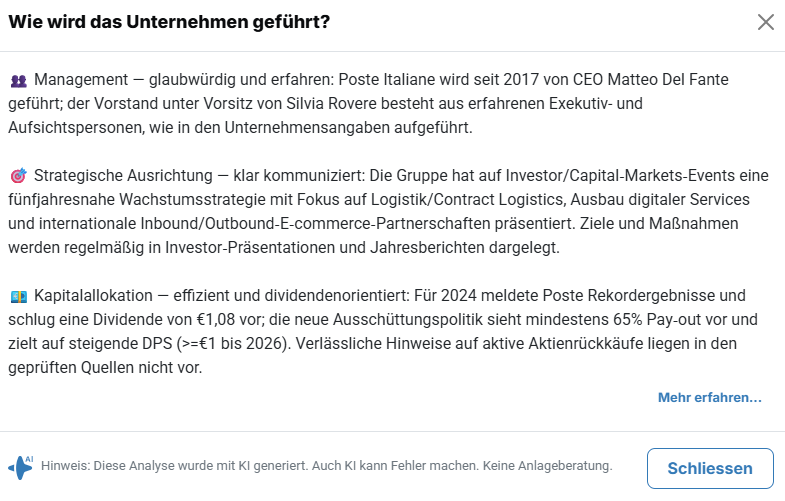
Task: Open the 'Mehr erfahren...' link
Action: (x=709, y=398)
